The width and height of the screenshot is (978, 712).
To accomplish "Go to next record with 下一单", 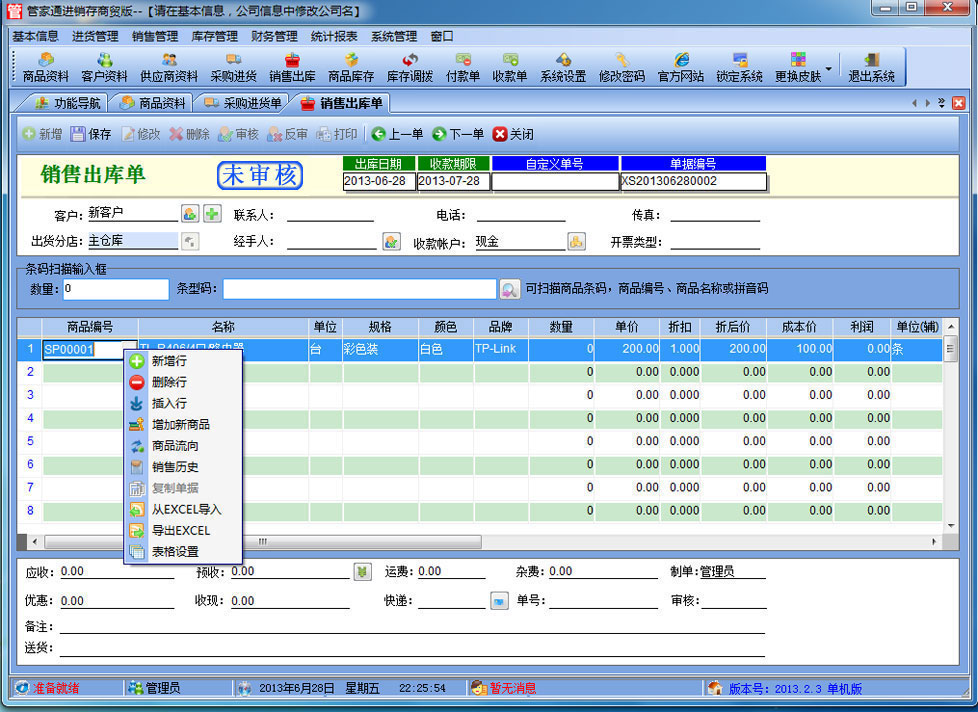I will (458, 134).
